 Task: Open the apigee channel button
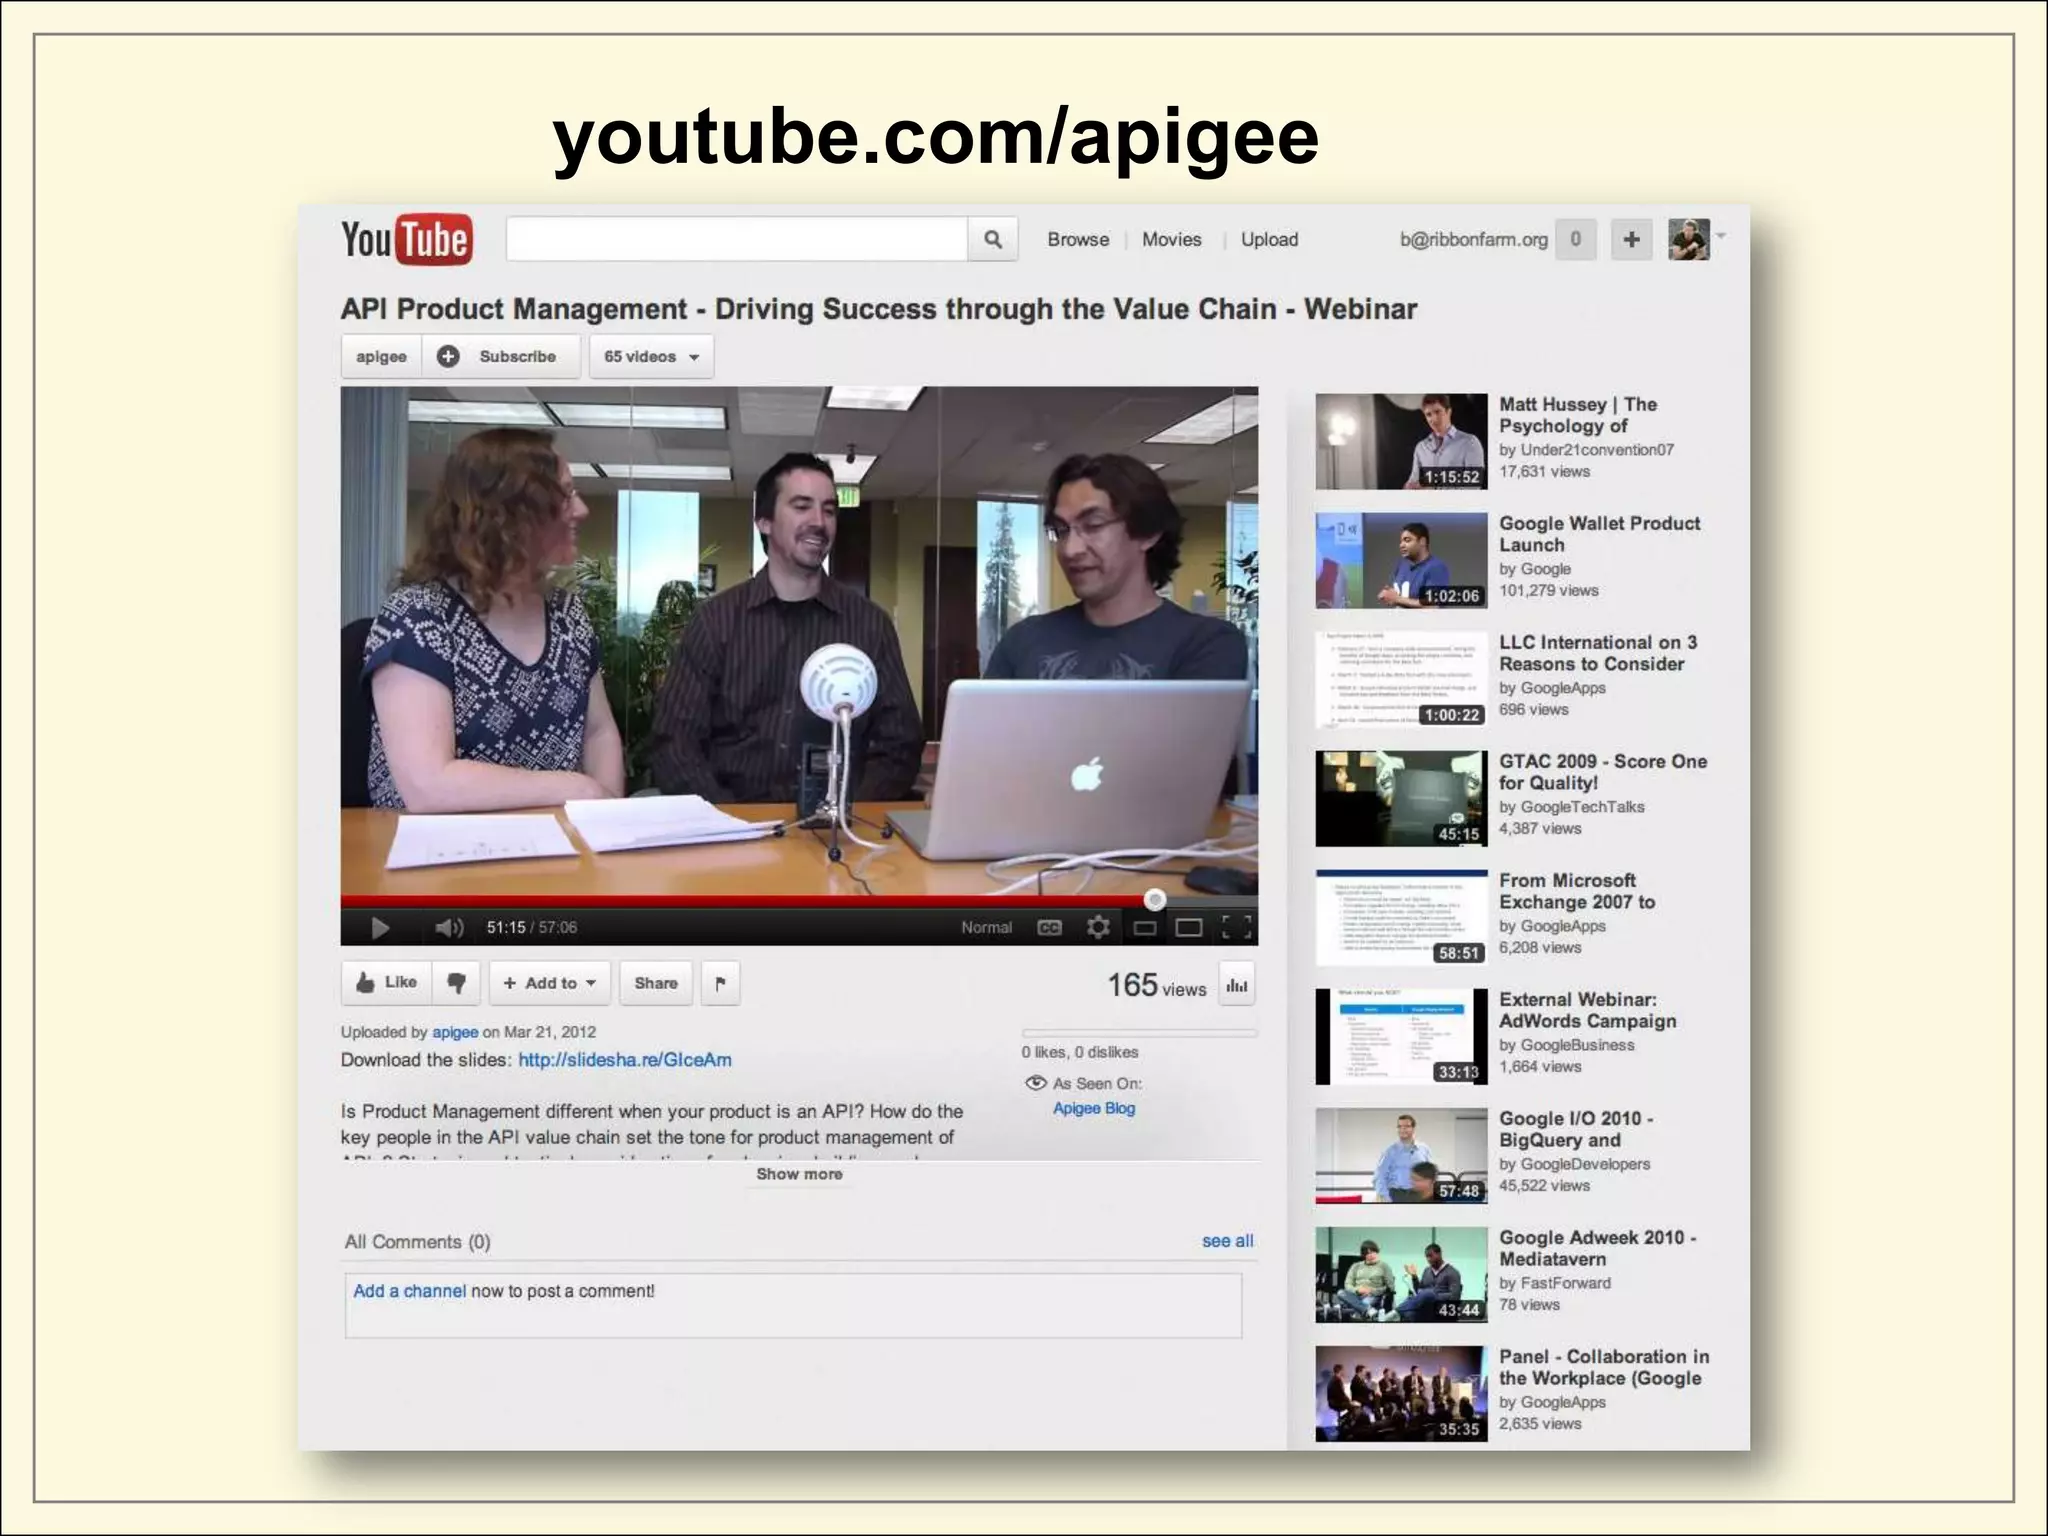(381, 357)
